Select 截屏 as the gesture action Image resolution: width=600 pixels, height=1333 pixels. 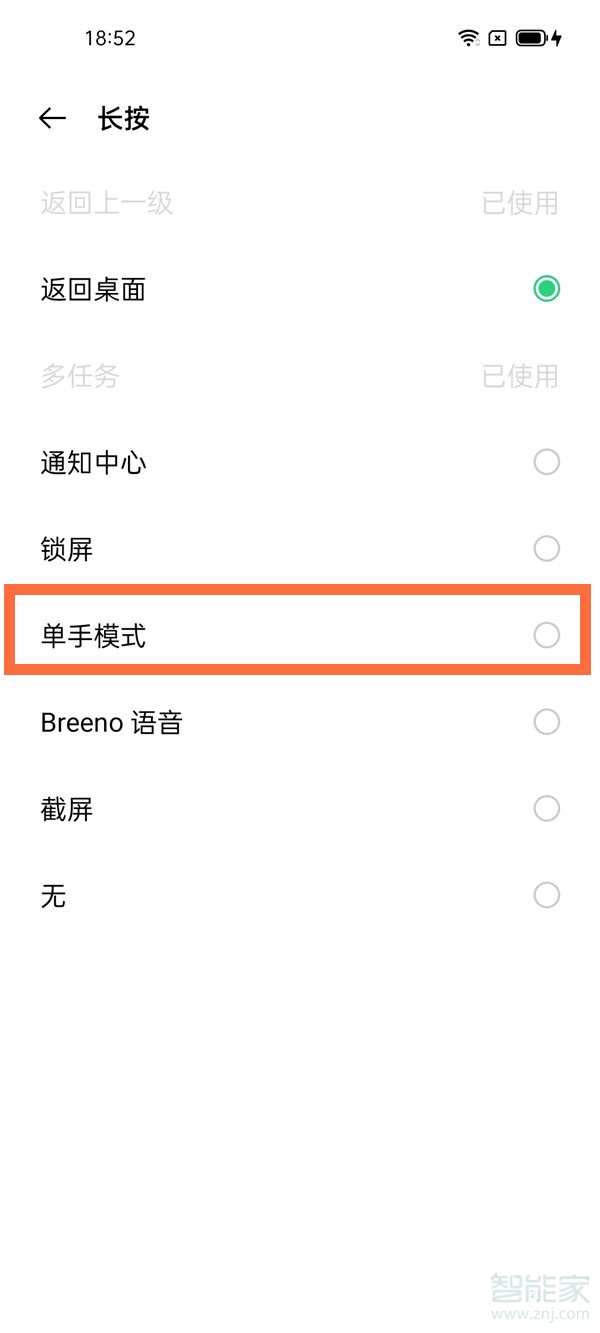(546, 808)
